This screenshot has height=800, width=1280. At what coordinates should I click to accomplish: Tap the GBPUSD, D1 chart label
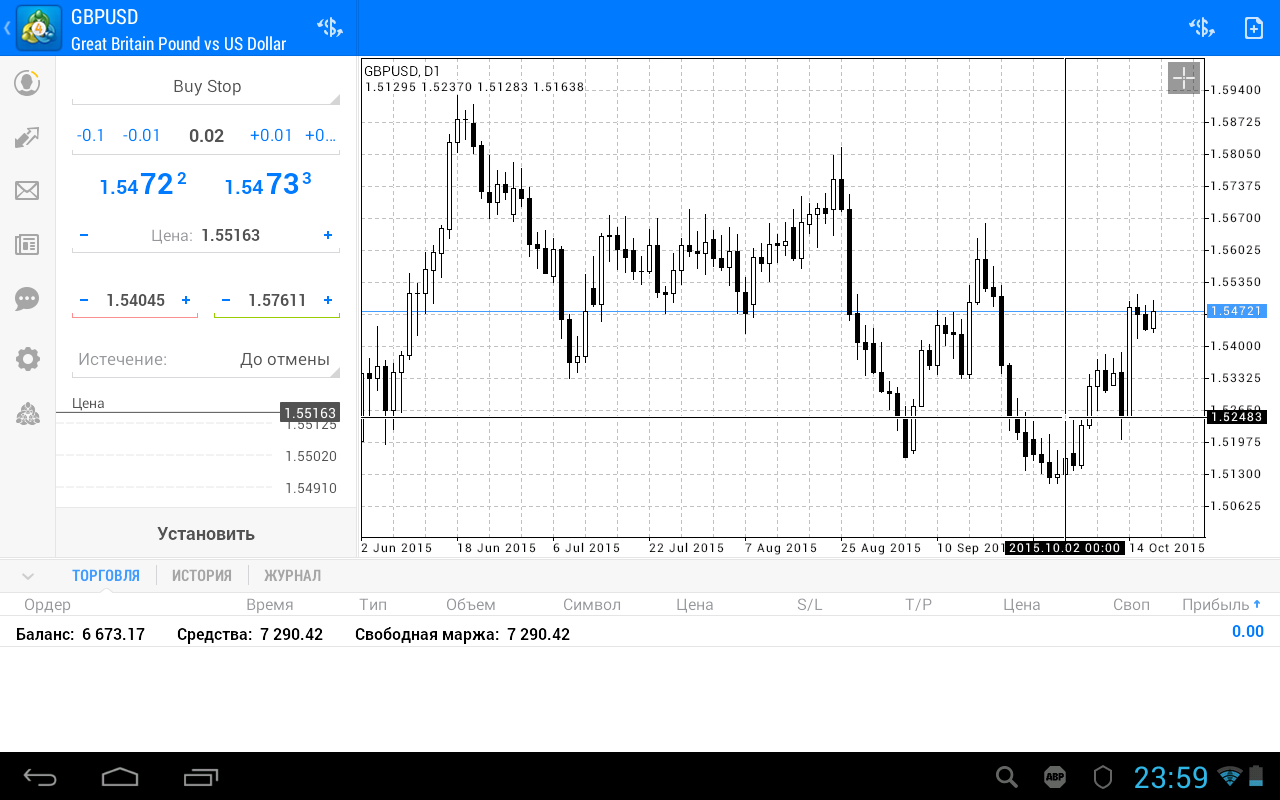pos(402,71)
